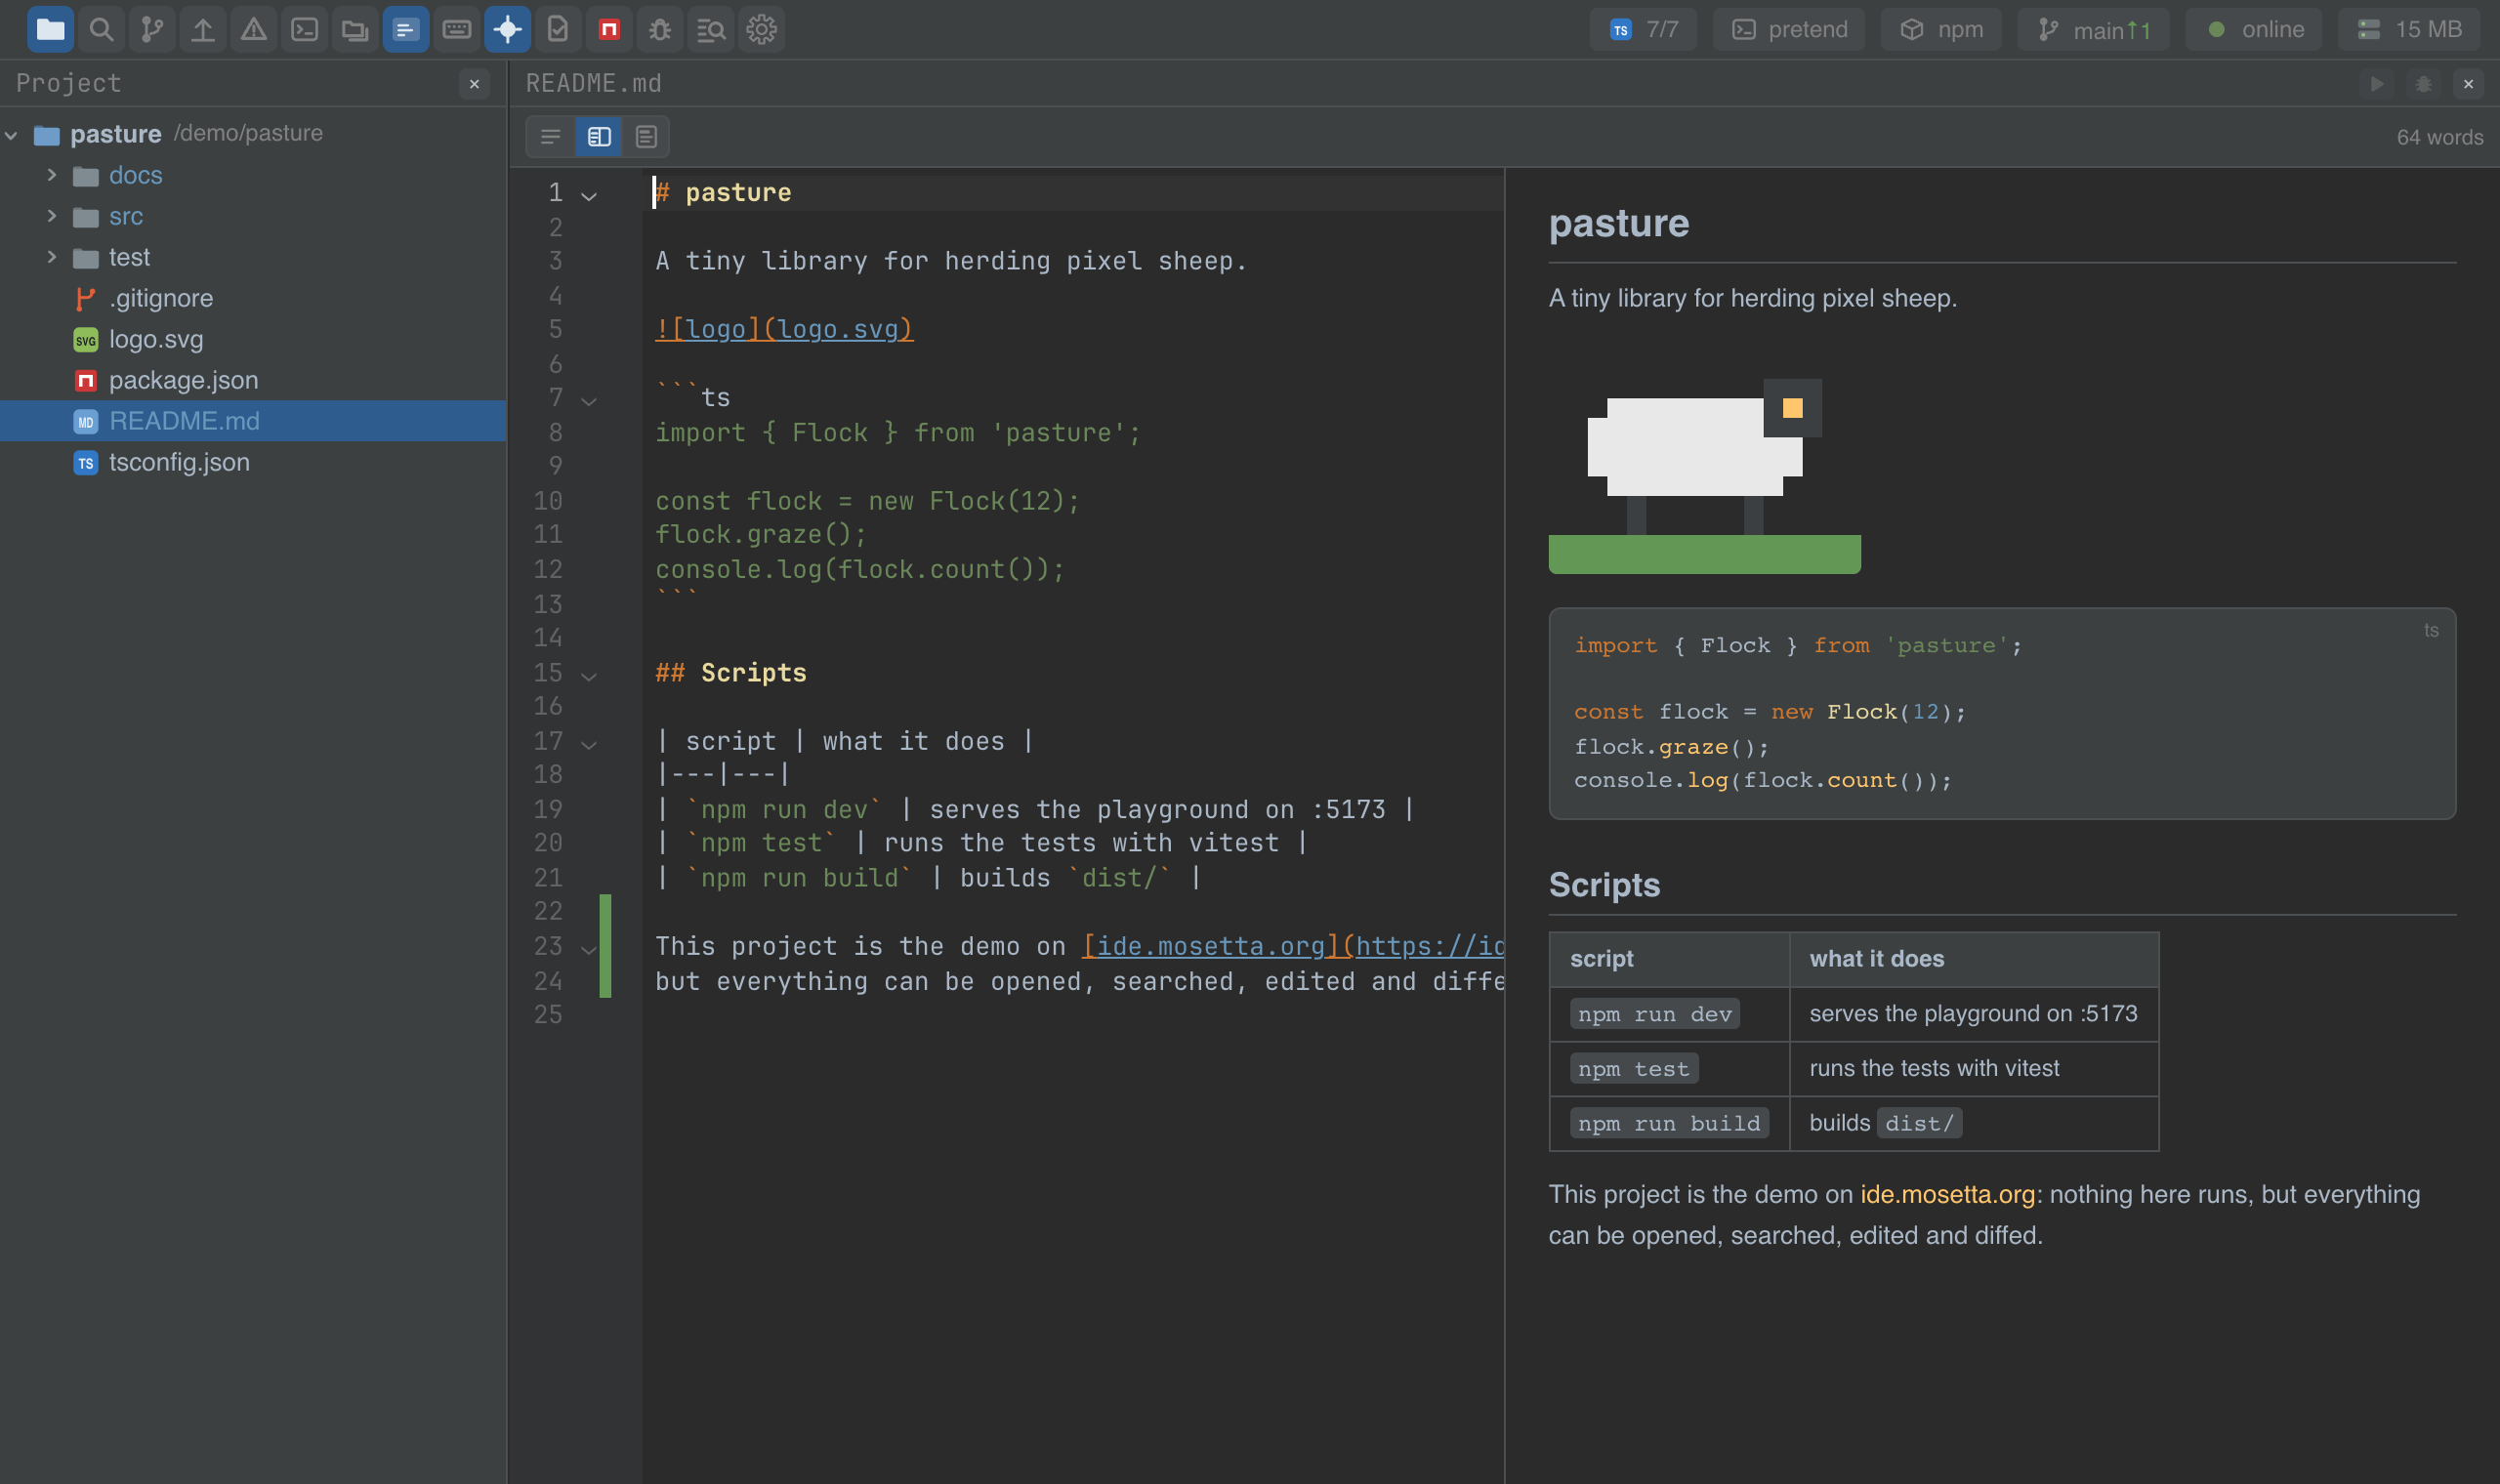Select the split editor and preview view
The width and height of the screenshot is (2500, 1484).
tap(599, 137)
